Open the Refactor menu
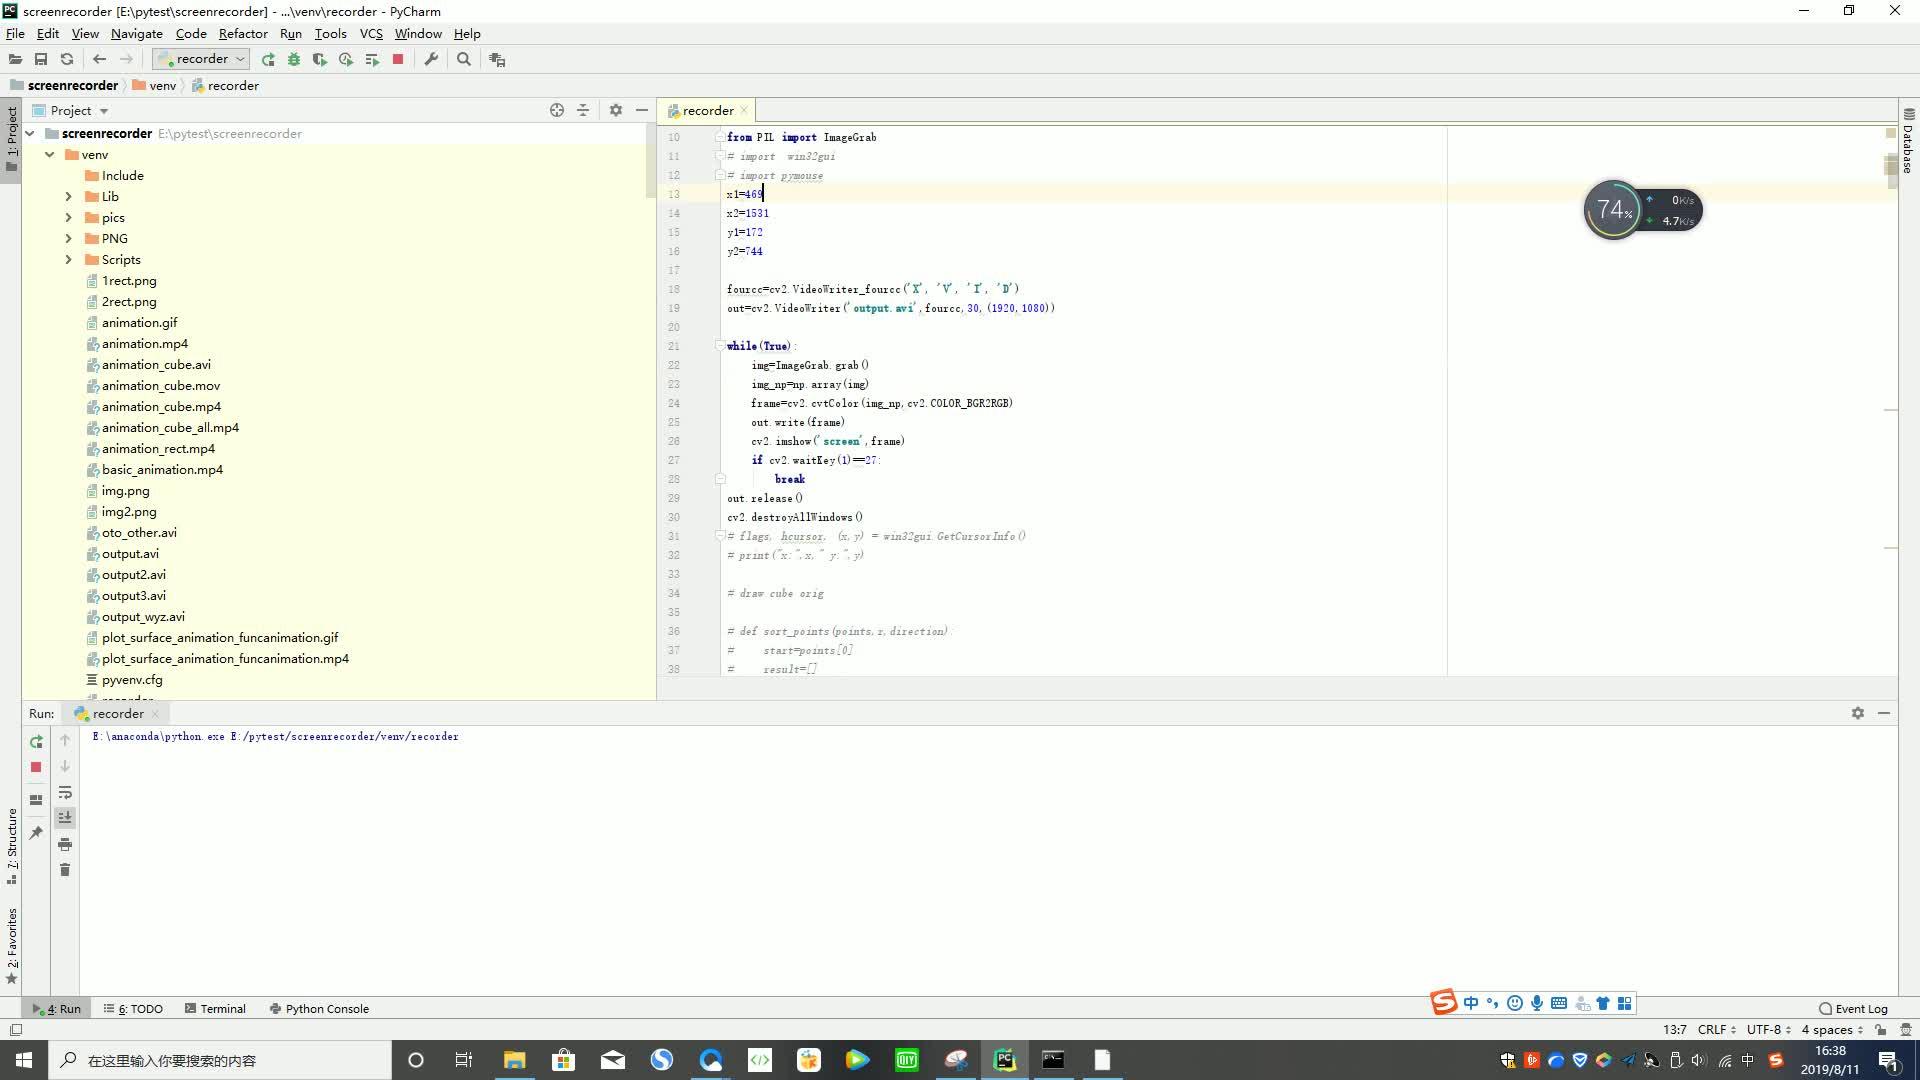1920x1080 pixels. pyautogui.click(x=243, y=33)
